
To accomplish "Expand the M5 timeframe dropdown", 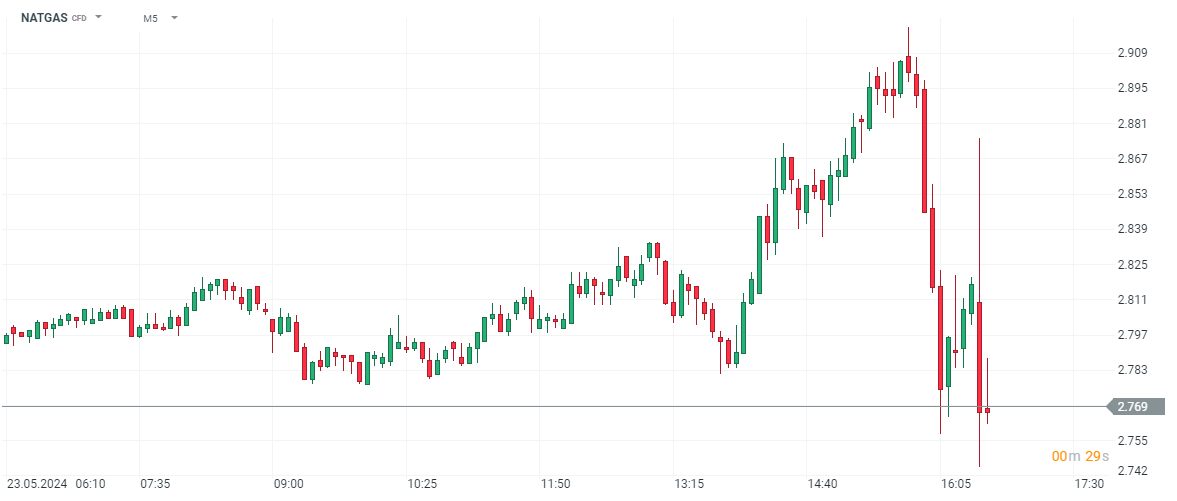I will pyautogui.click(x=173, y=17).
